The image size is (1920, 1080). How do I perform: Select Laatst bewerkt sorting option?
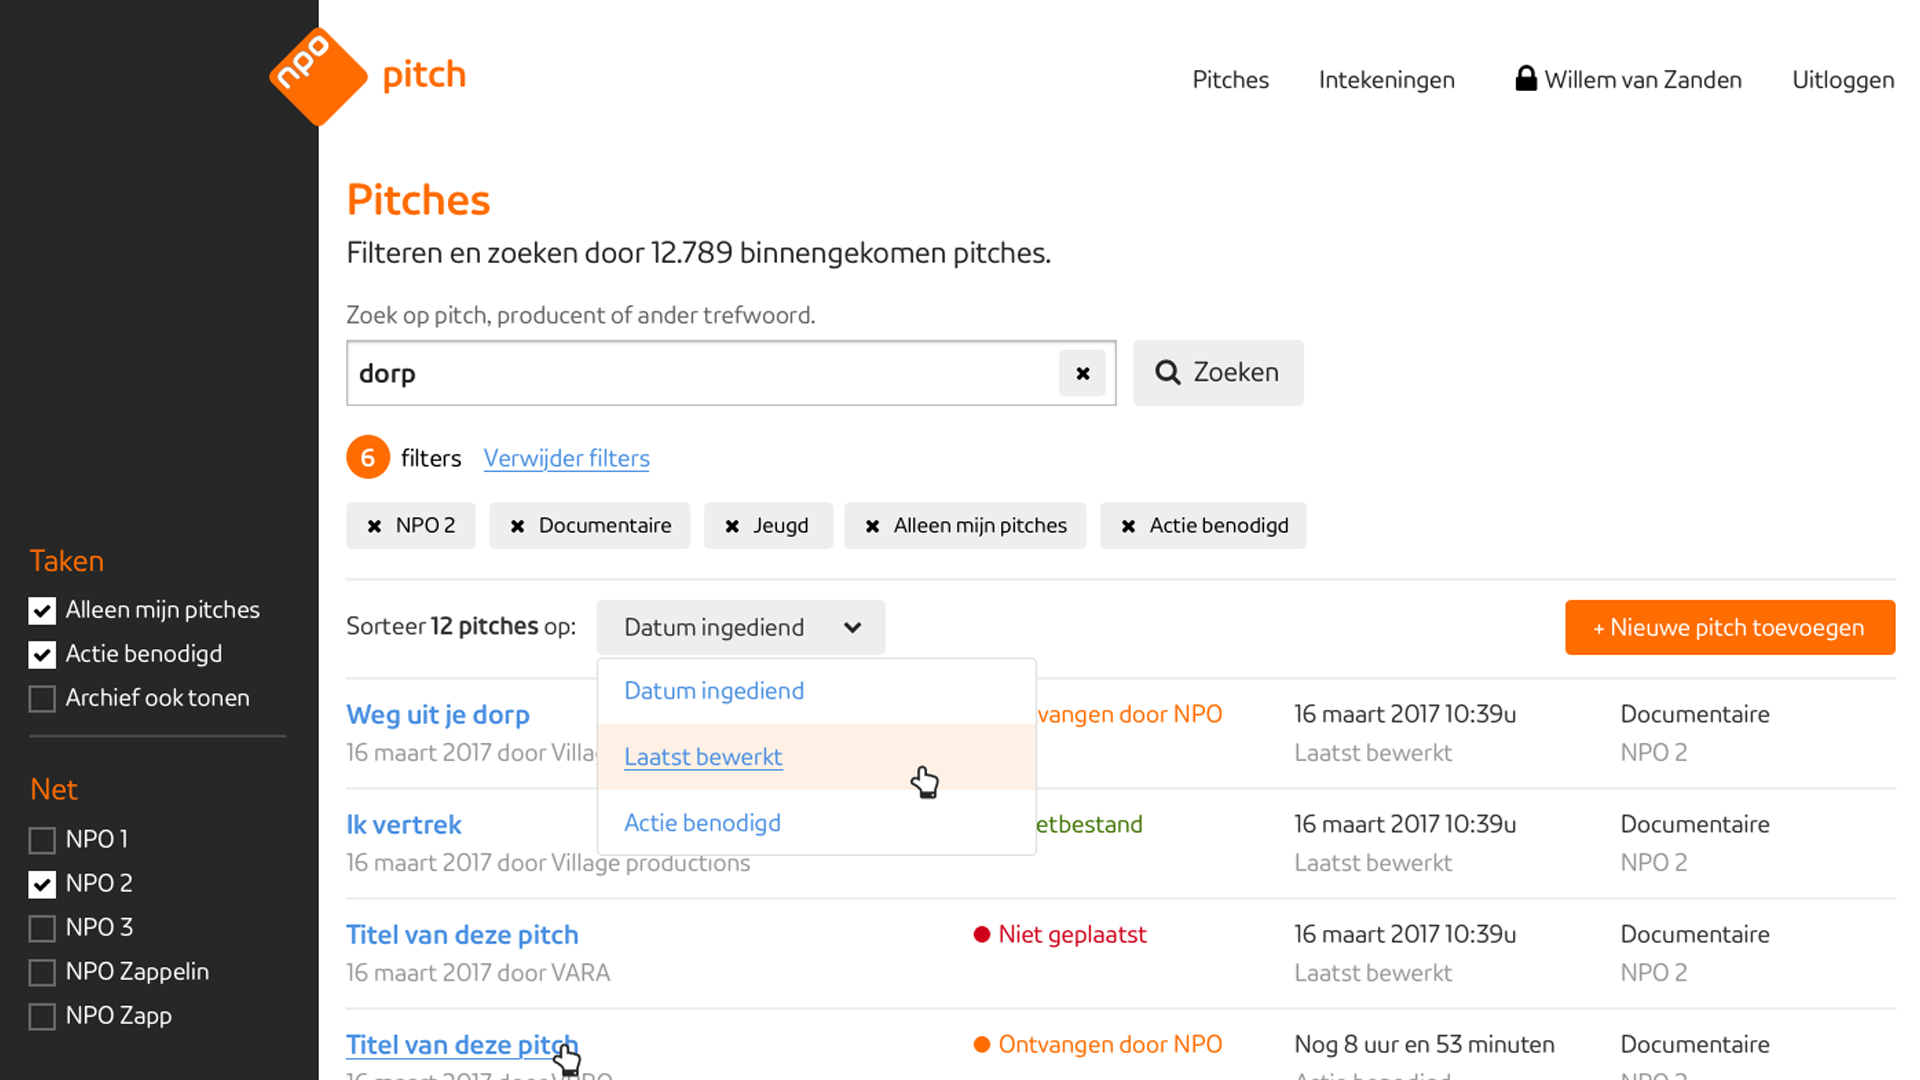click(703, 757)
